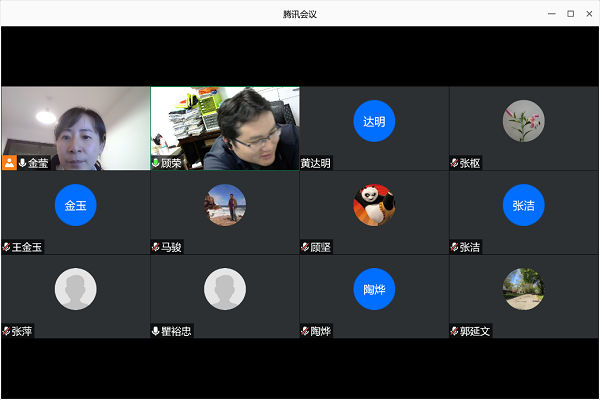
Task: Click muted microphone icon beside 王金玉
Action: click(x=7, y=247)
